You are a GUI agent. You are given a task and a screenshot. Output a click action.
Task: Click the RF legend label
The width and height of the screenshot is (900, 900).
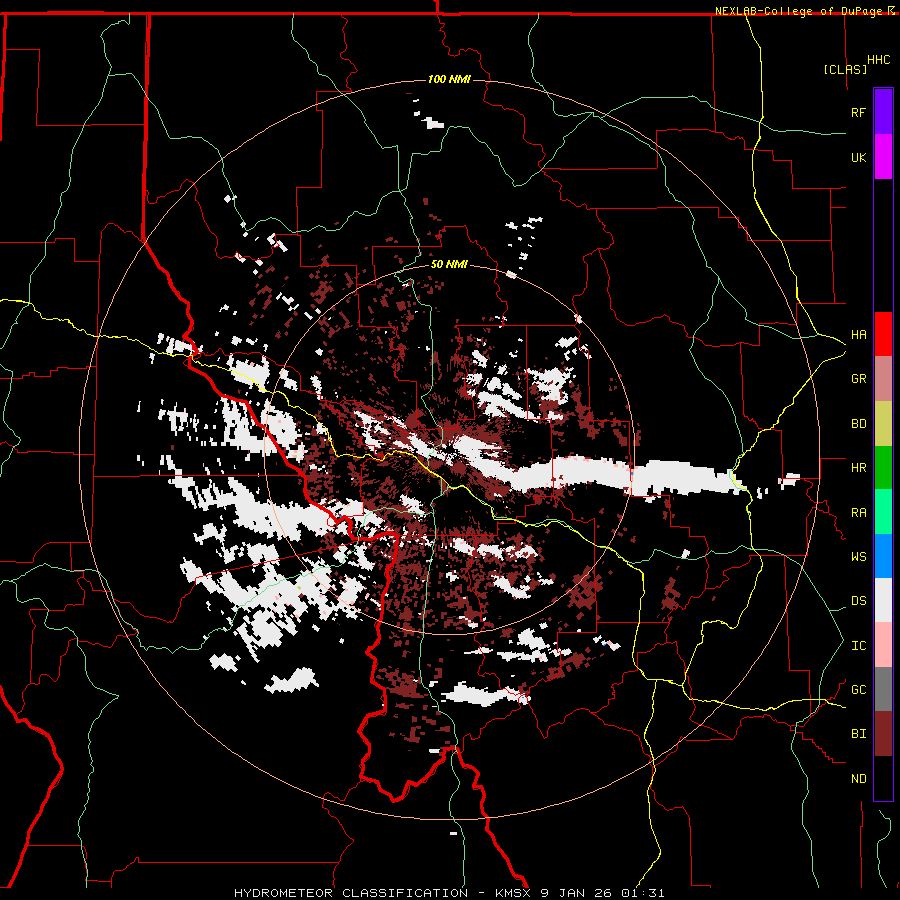point(858,112)
